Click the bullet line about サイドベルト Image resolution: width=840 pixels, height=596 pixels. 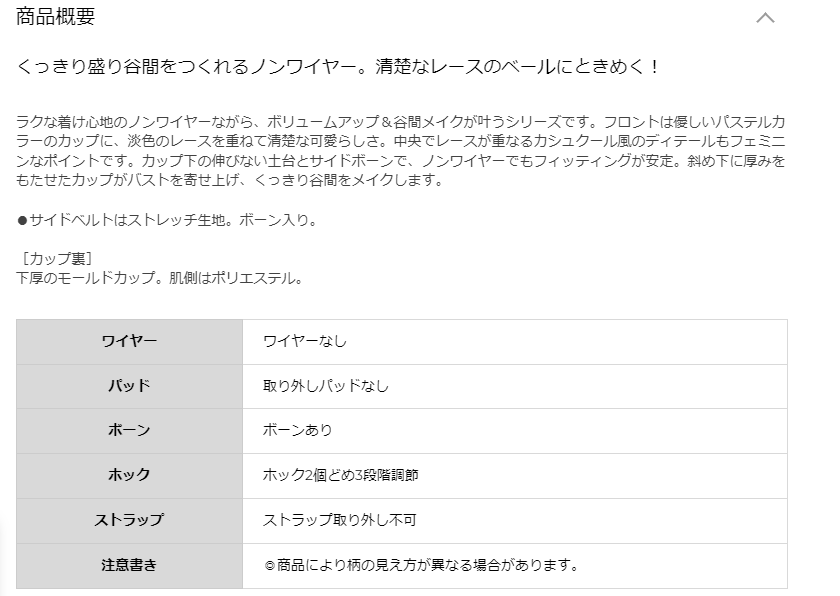pos(168,220)
